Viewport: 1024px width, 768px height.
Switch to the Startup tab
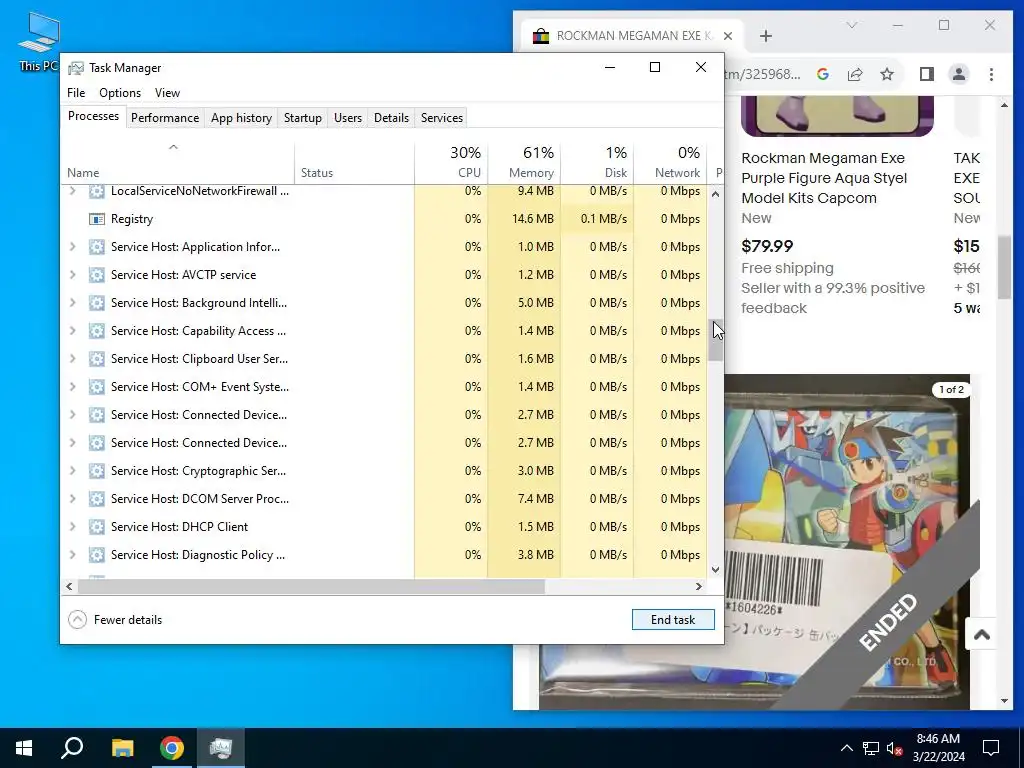(302, 118)
